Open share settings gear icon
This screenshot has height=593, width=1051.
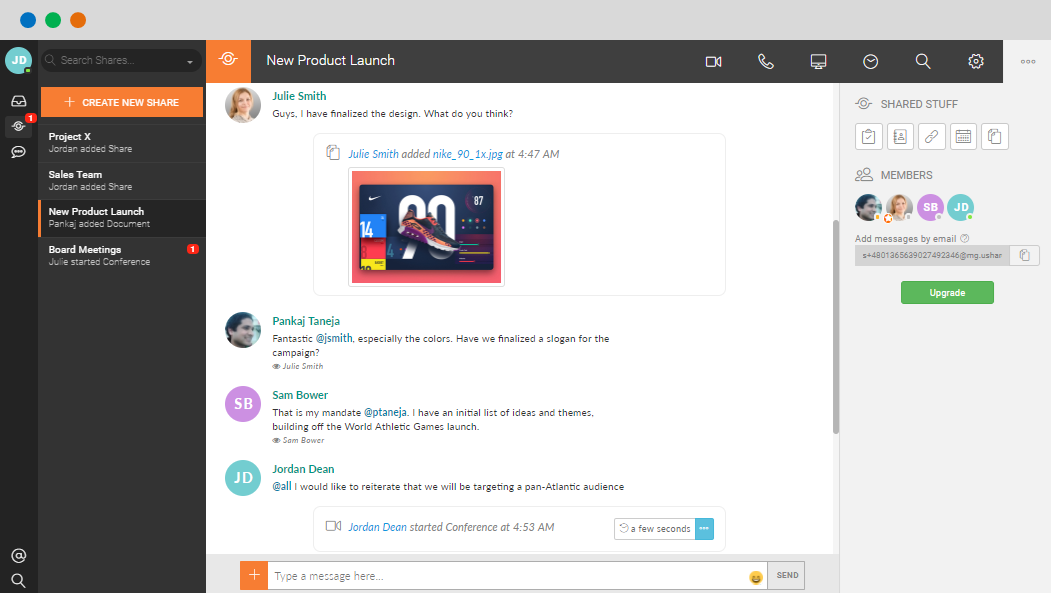click(976, 61)
